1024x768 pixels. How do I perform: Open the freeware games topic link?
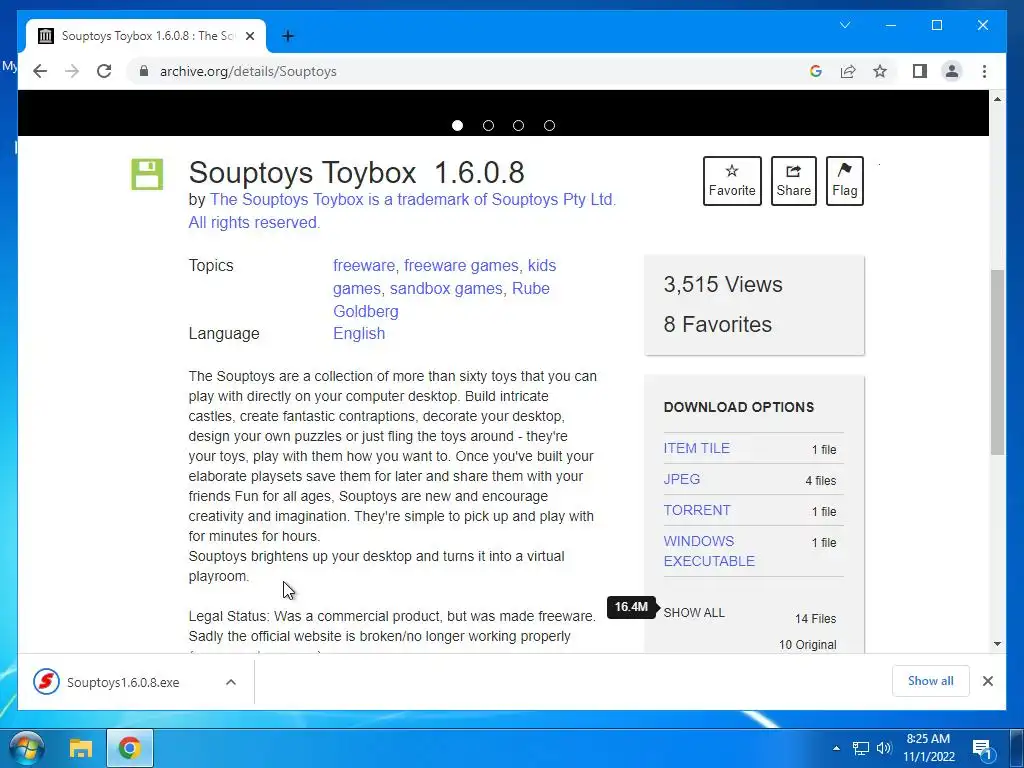pyautogui.click(x=461, y=265)
